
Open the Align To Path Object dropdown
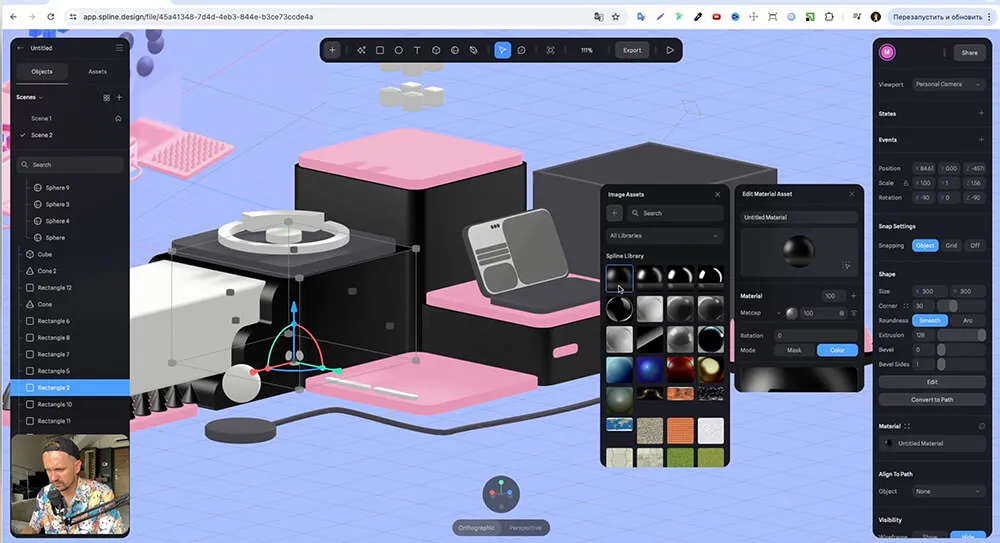coord(948,491)
